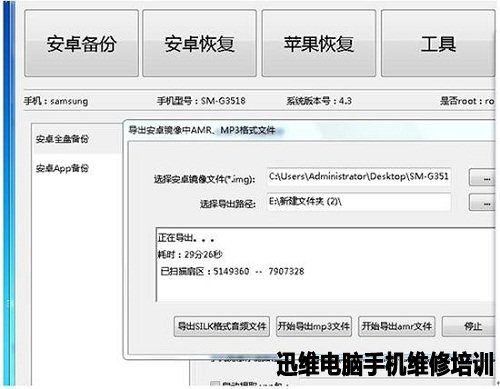Click the 是否root status label

pos(467,101)
